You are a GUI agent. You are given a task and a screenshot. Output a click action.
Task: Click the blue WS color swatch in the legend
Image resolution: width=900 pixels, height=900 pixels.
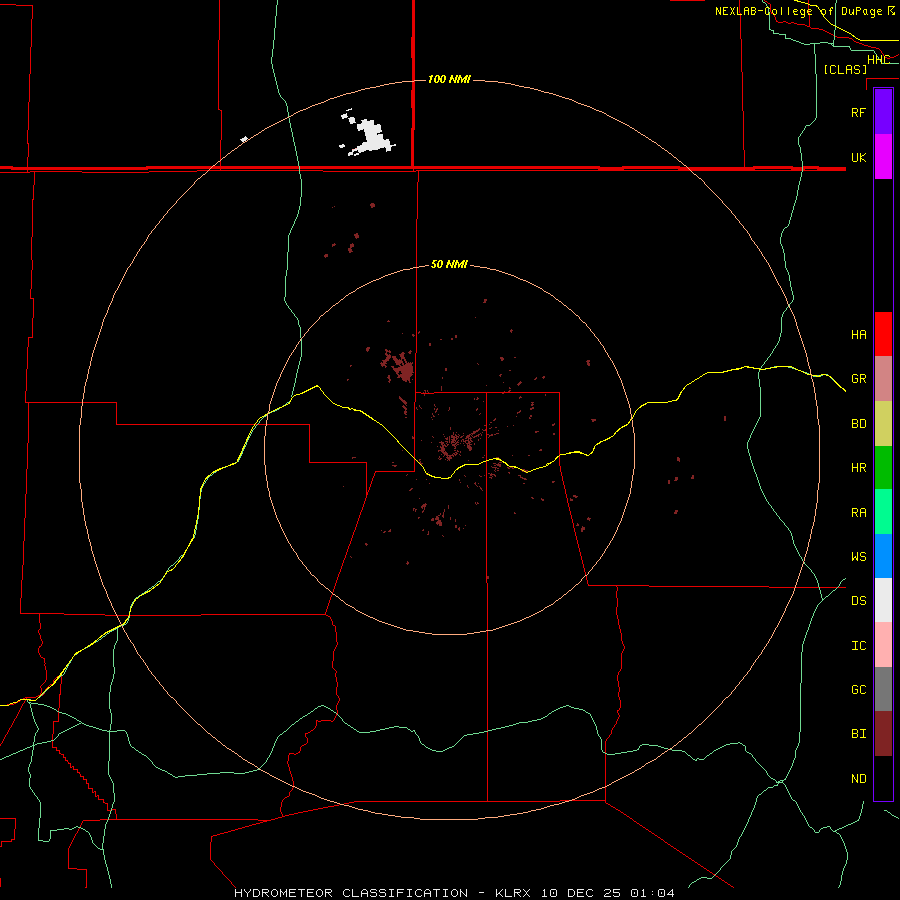[883, 556]
